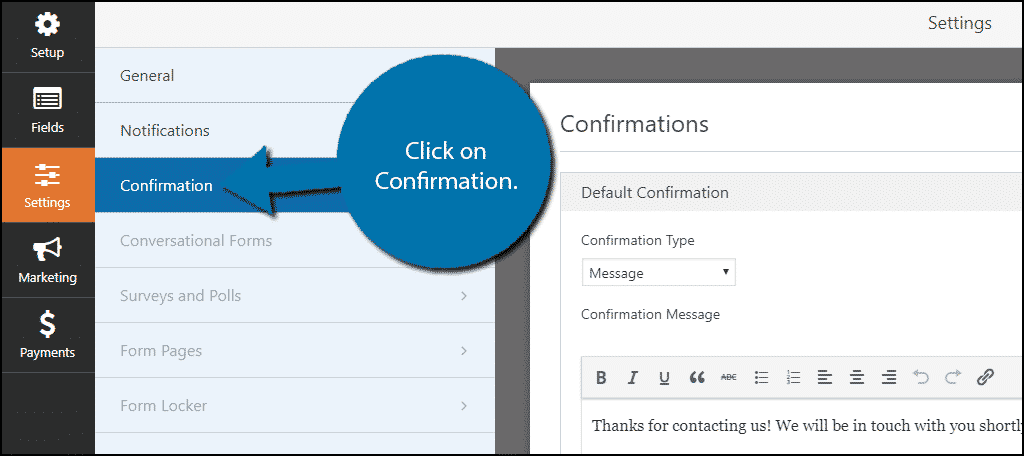Expand the Form Locker chevron
This screenshot has width=1024, height=456.
point(464,406)
